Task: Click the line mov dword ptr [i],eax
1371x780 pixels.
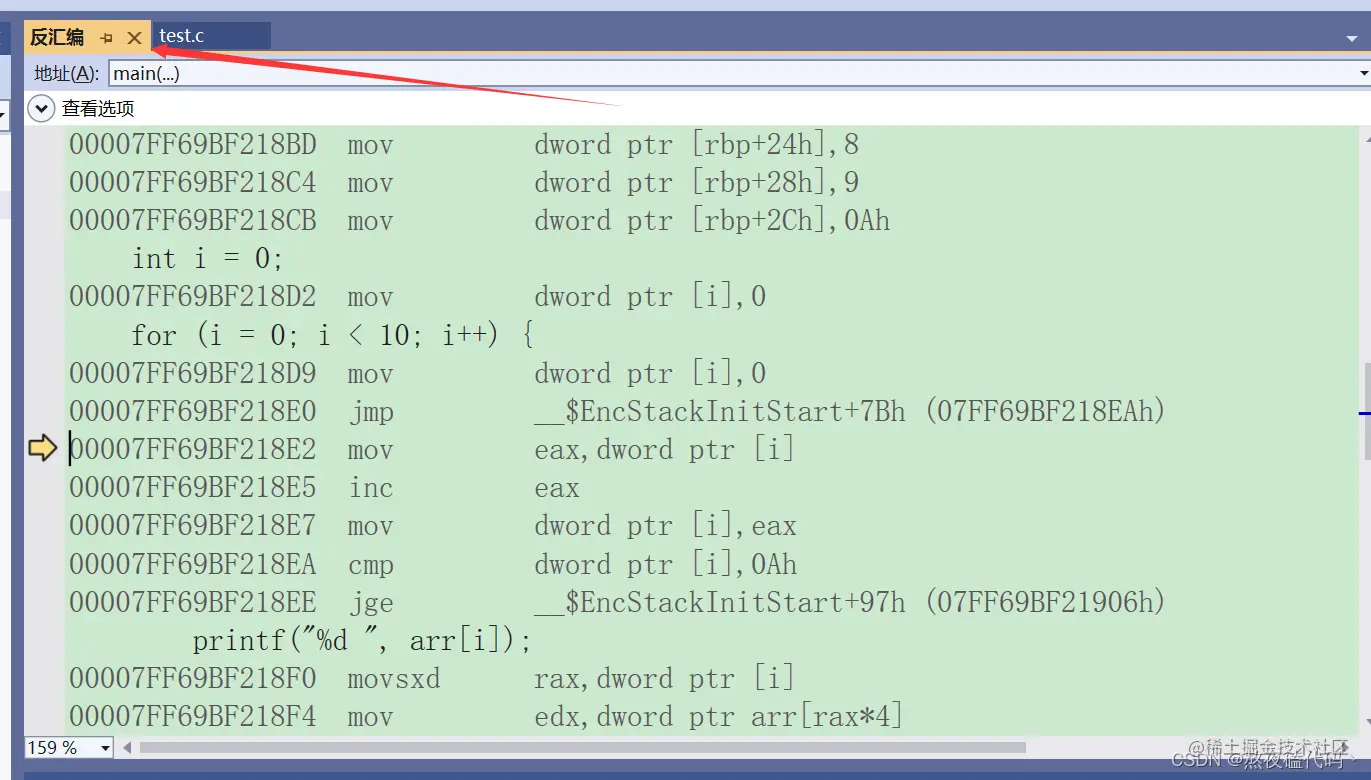Action: click(x=433, y=526)
